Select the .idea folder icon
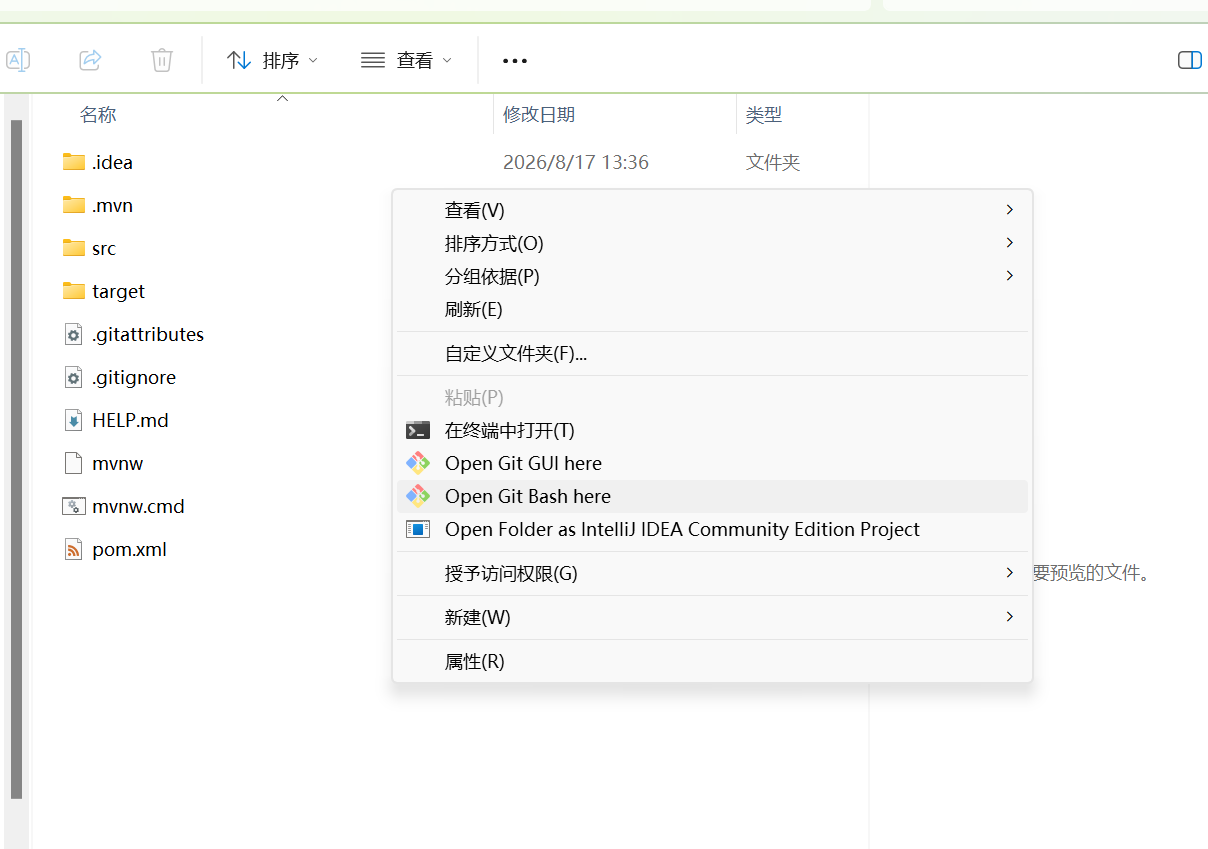The height and width of the screenshot is (849, 1208). pyautogui.click(x=73, y=162)
